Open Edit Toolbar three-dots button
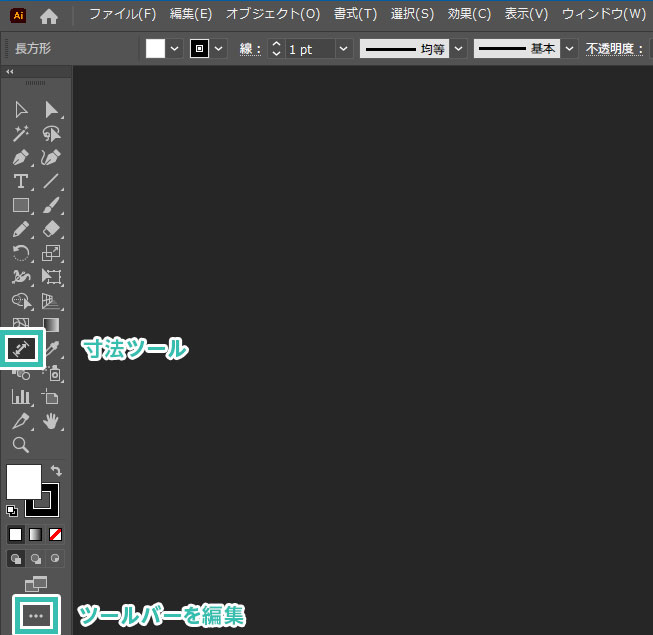 (36, 615)
